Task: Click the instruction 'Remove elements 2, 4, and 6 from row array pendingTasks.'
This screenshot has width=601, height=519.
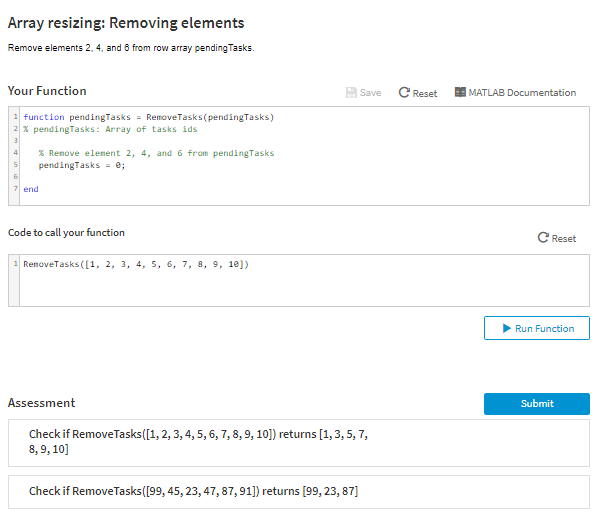Action: pos(131,48)
